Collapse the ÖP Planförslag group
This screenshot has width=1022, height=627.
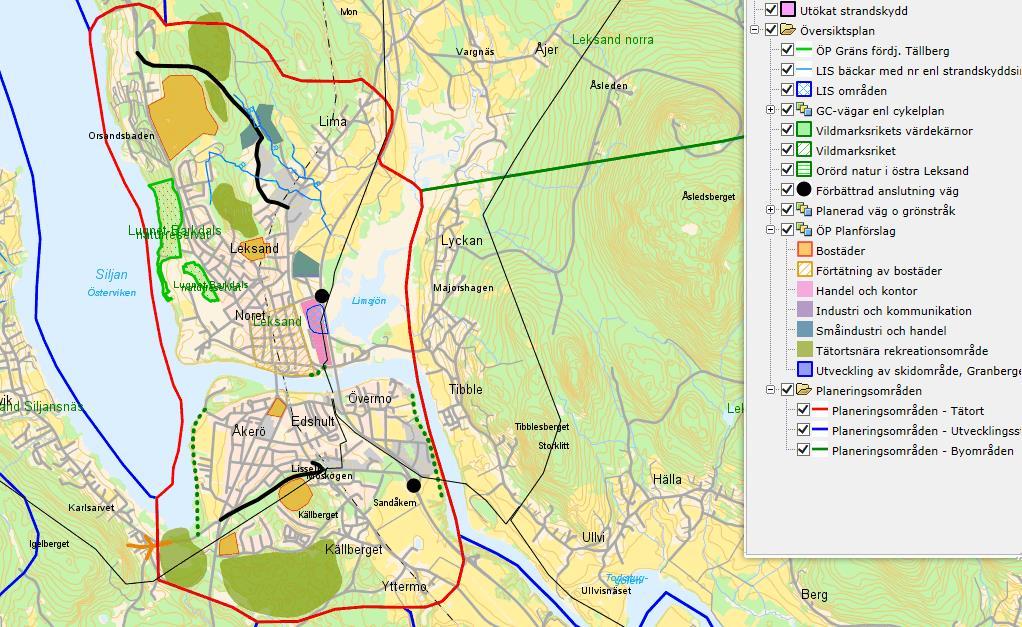tap(771, 230)
